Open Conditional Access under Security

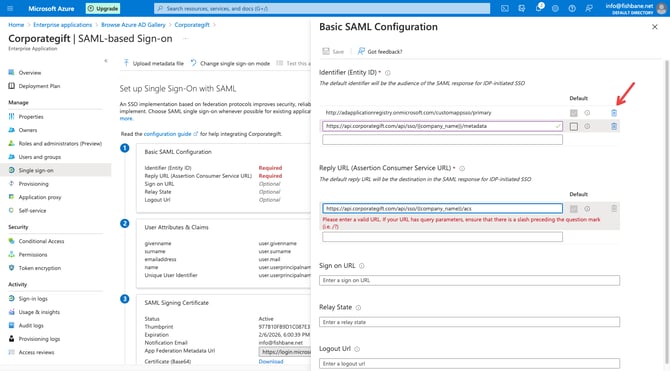41,241
